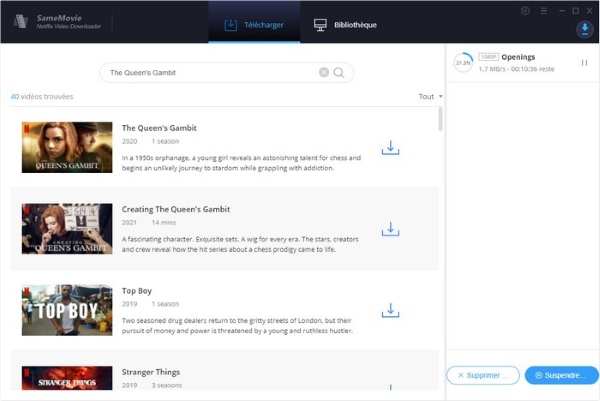
Task: Pause the Openings download
Action: pos(584,62)
